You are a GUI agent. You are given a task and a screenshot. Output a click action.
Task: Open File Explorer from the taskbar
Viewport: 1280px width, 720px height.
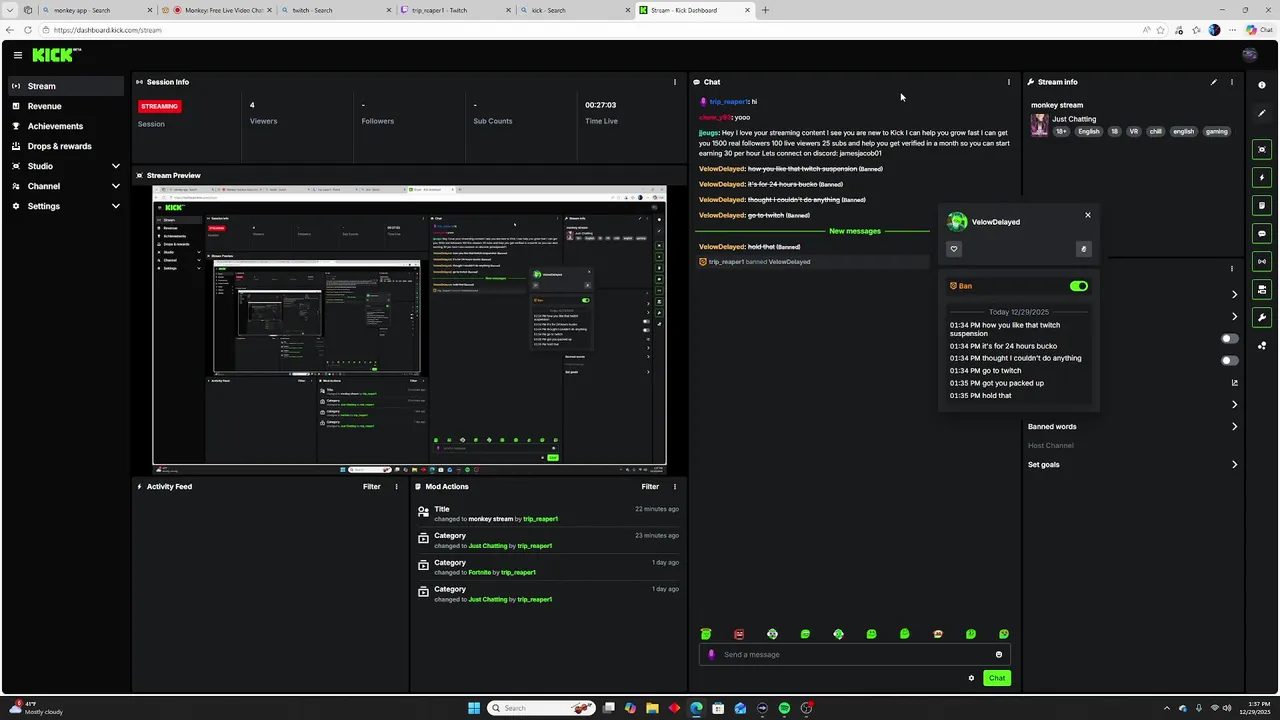tap(652, 708)
